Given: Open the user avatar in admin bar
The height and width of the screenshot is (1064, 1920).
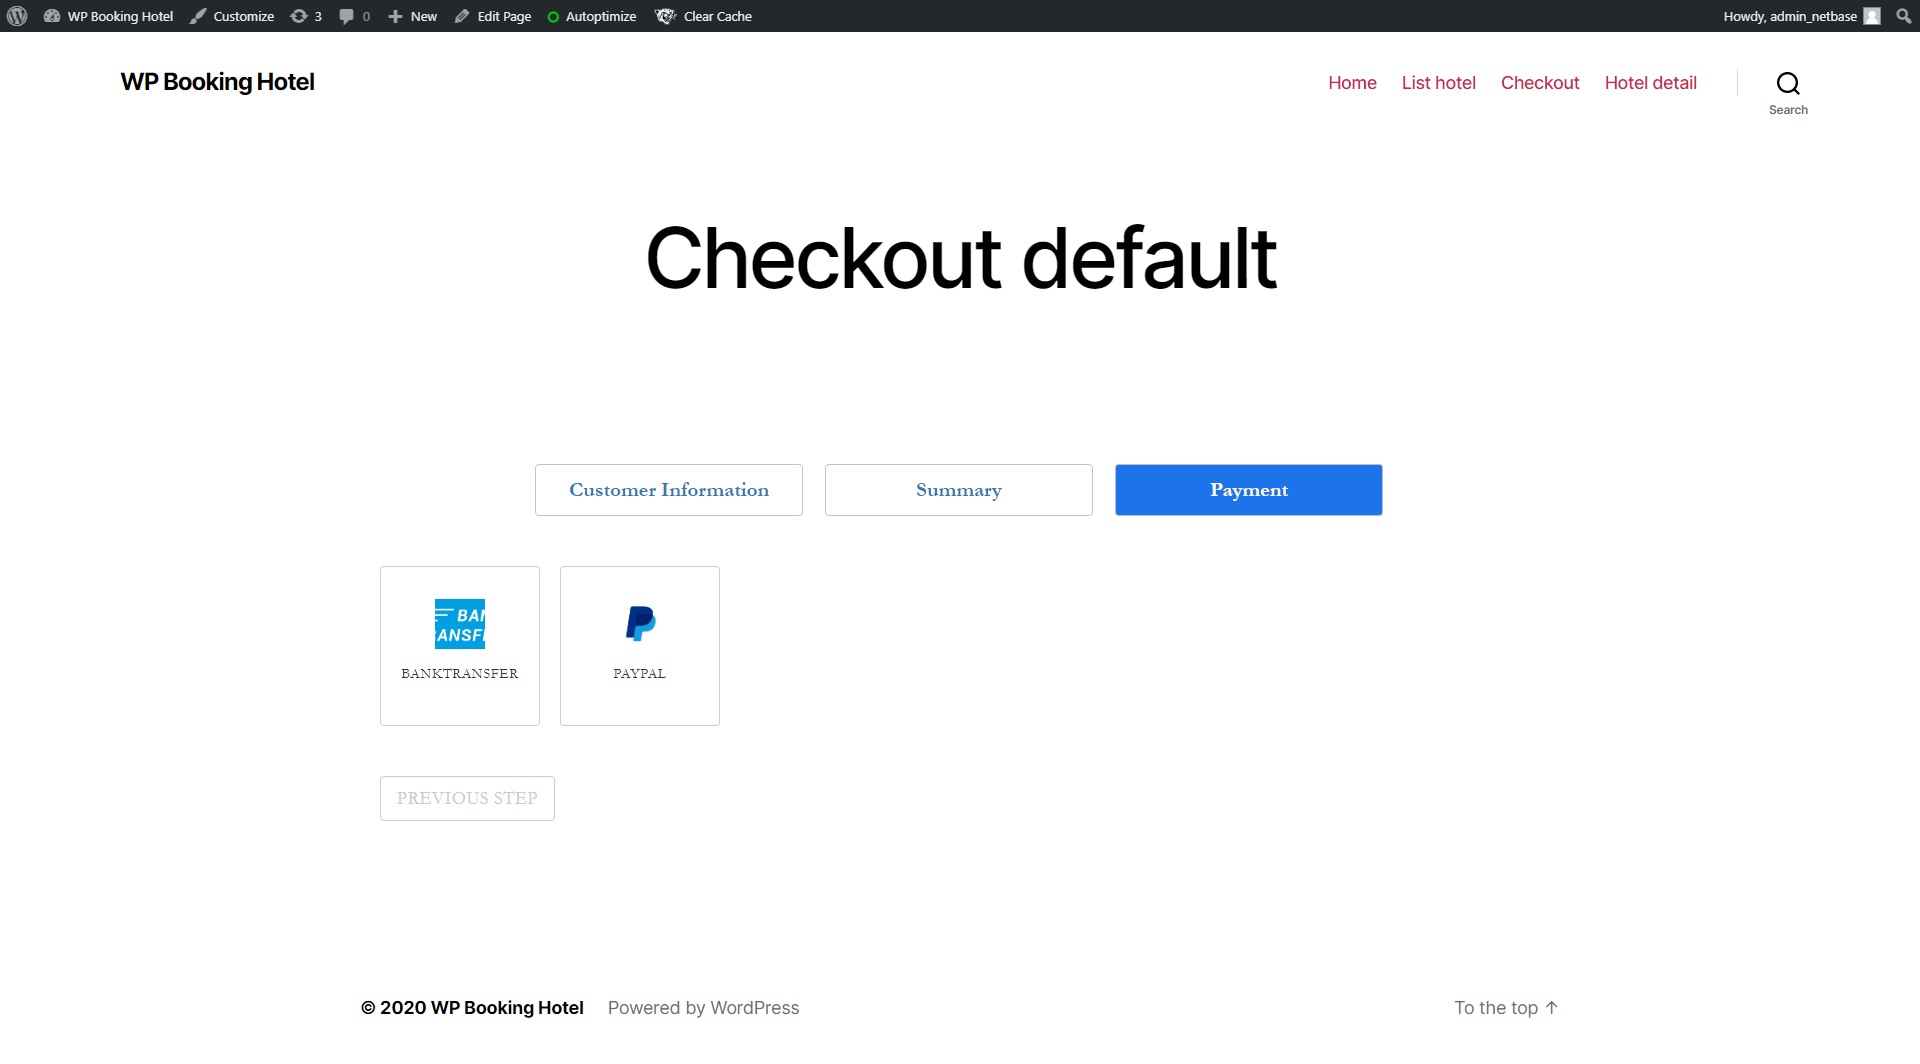Looking at the screenshot, I should pos(1872,16).
